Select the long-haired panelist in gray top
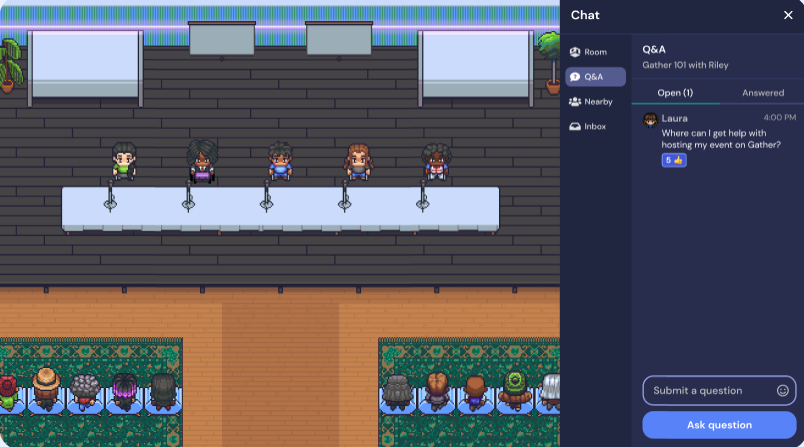 click(x=358, y=162)
